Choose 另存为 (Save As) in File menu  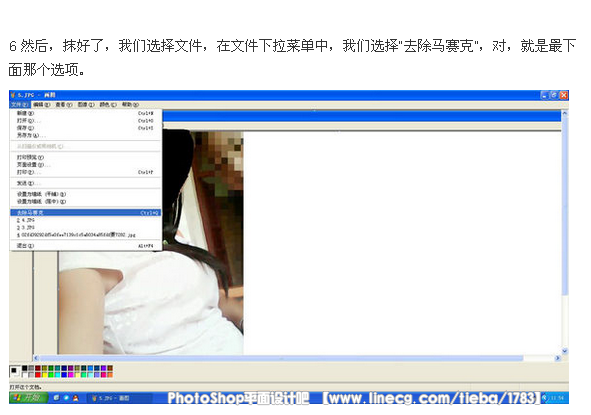[x=86, y=135]
